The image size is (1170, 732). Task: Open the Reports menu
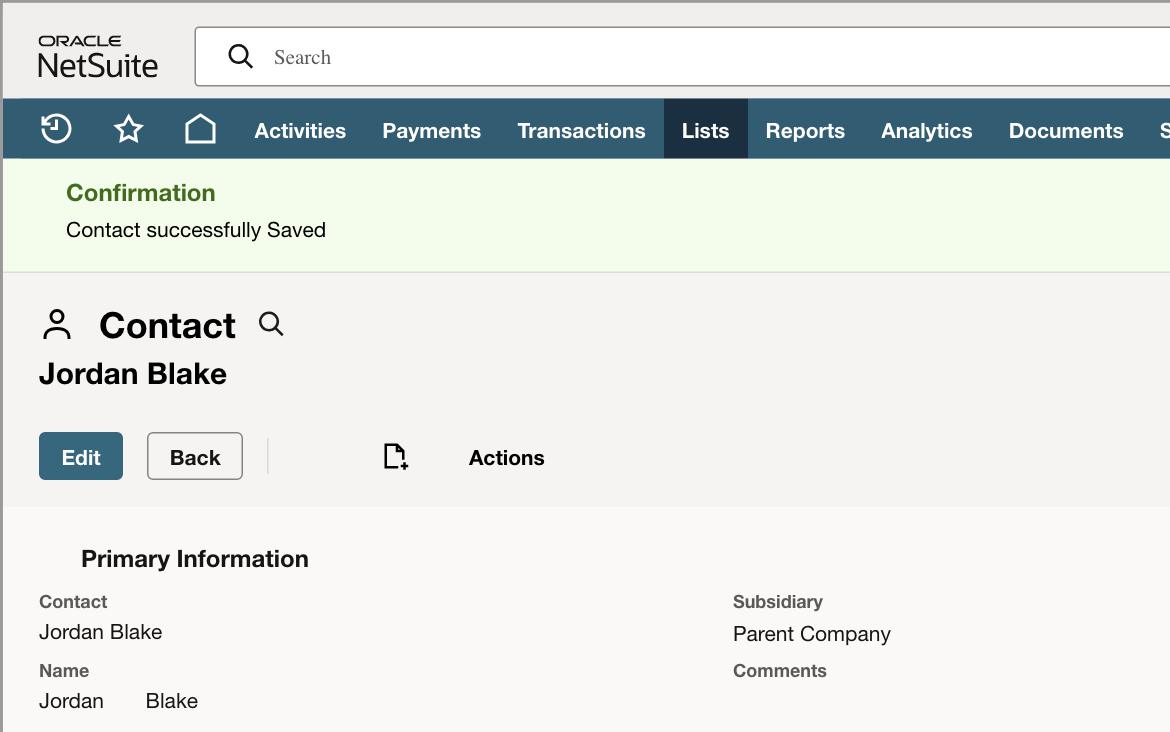coord(805,131)
